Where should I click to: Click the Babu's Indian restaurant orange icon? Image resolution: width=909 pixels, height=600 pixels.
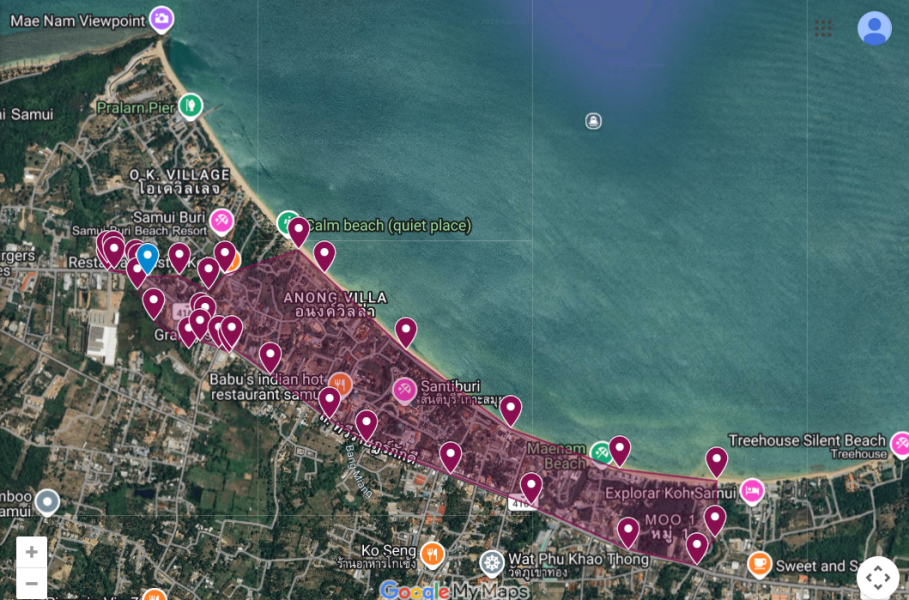341,385
